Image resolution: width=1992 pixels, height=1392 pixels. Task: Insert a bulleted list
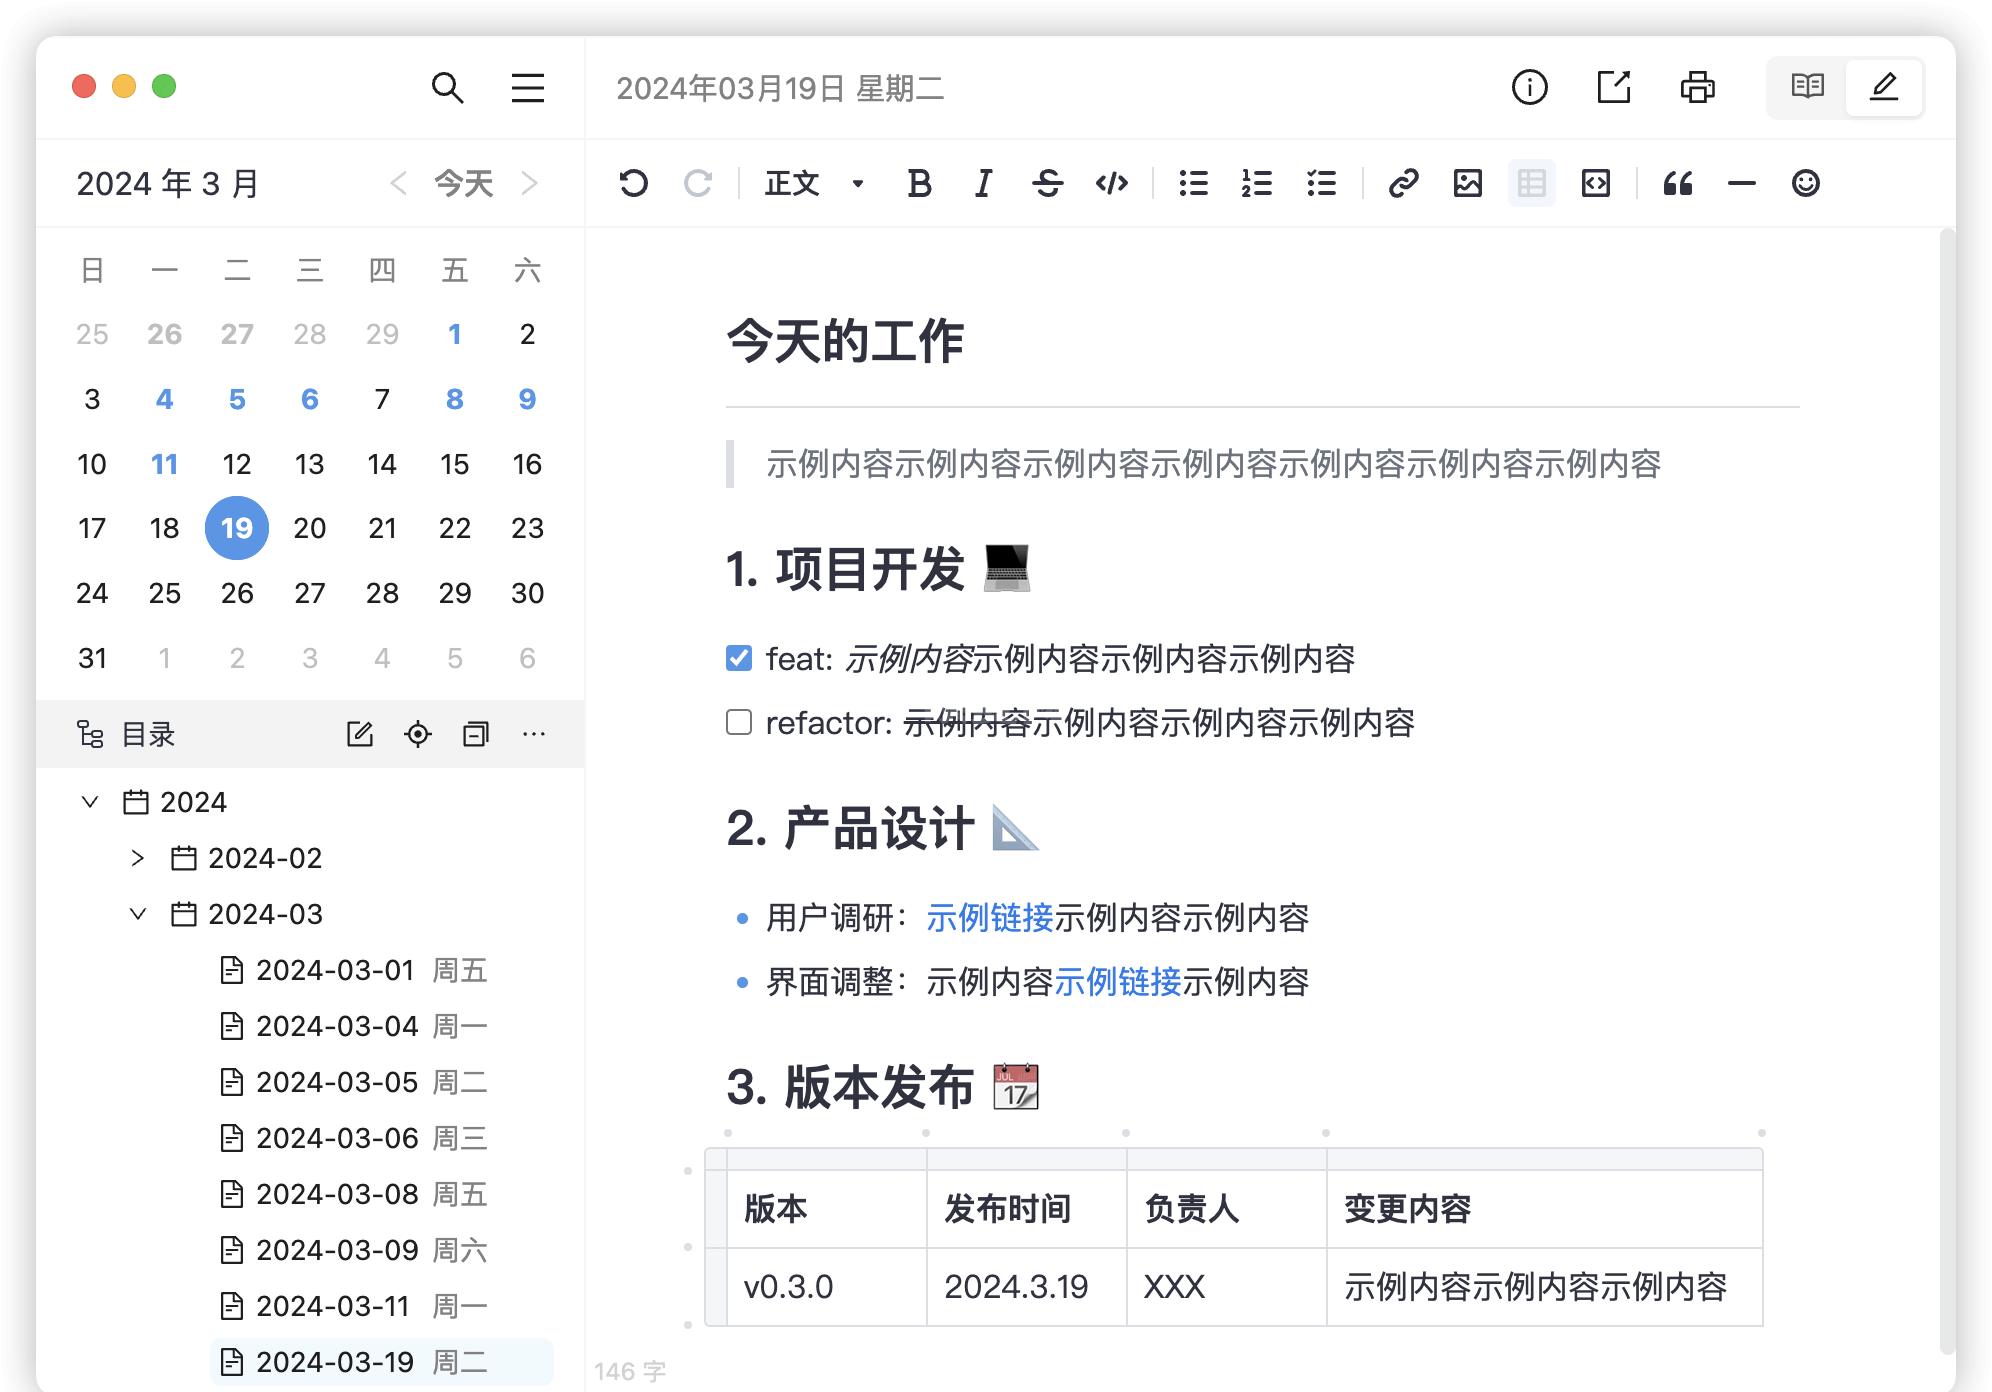coord(1193,183)
